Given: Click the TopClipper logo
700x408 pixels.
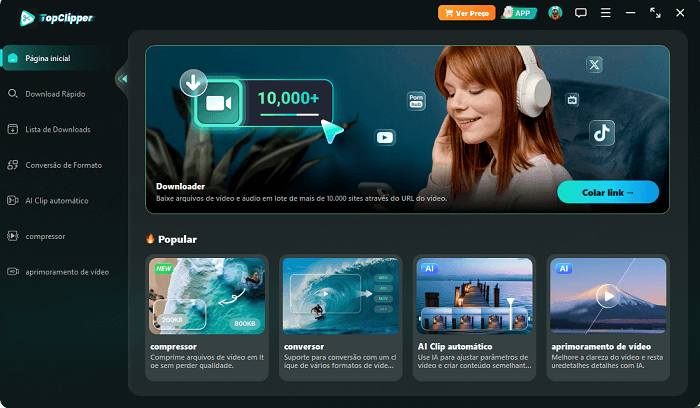Looking at the screenshot, I should [x=57, y=17].
